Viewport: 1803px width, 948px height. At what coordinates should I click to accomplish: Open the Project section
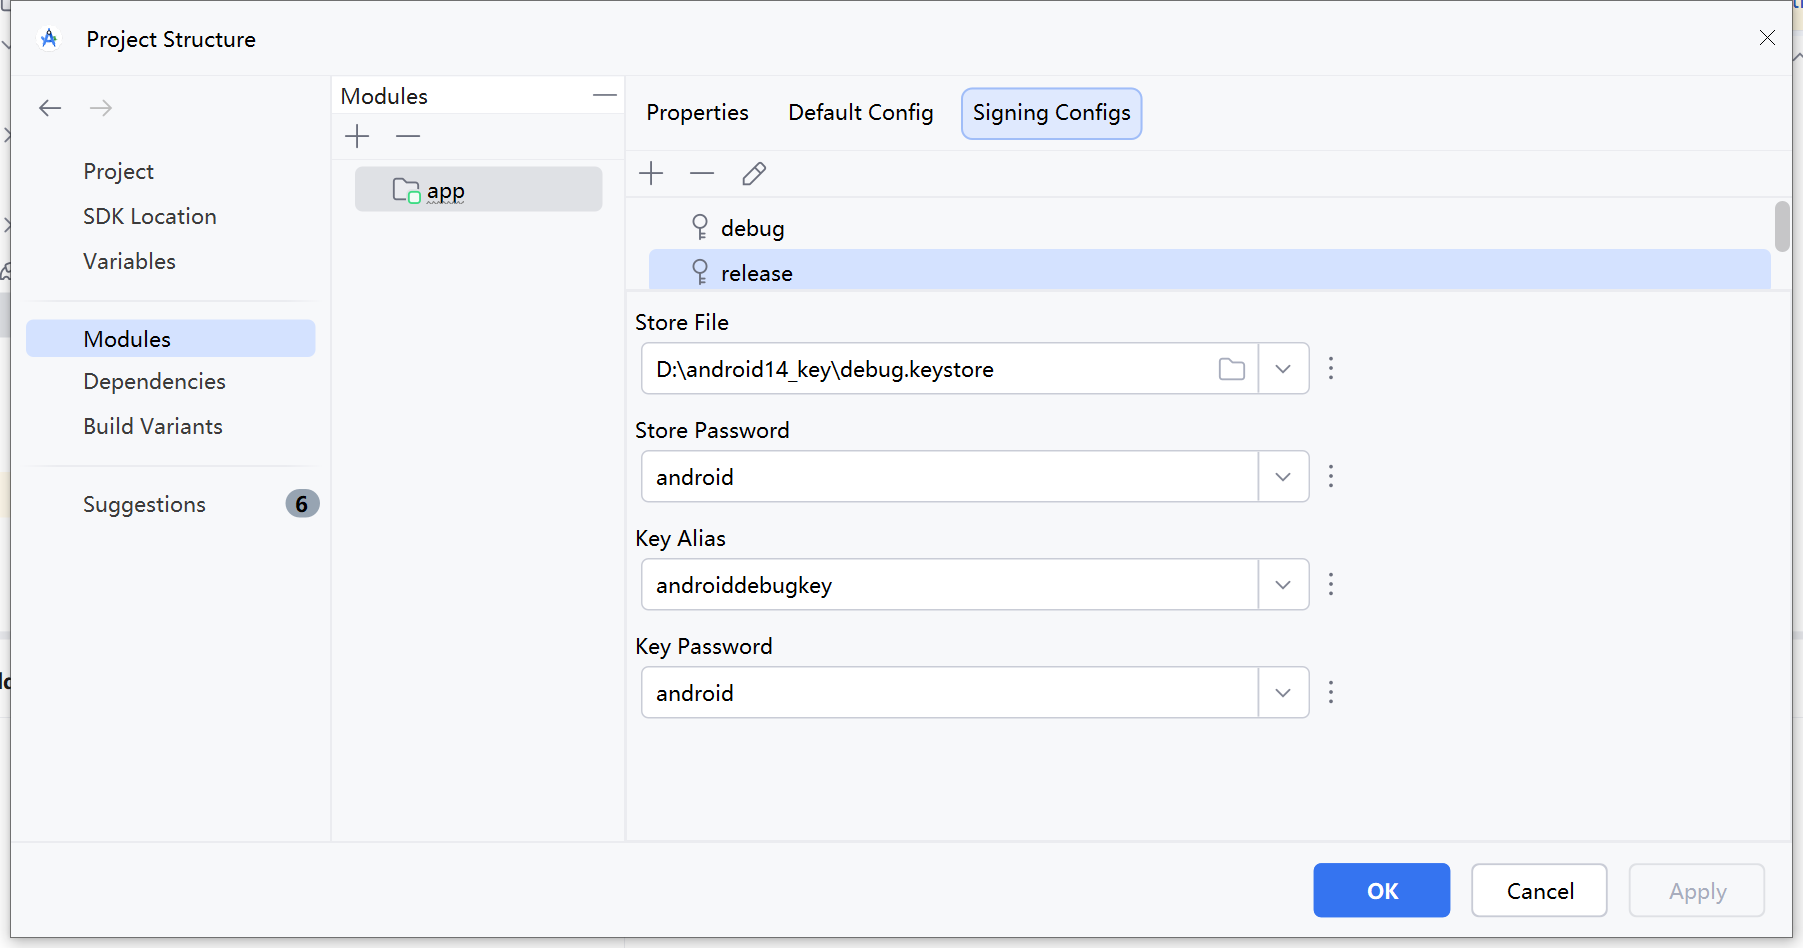pyautogui.click(x=119, y=171)
